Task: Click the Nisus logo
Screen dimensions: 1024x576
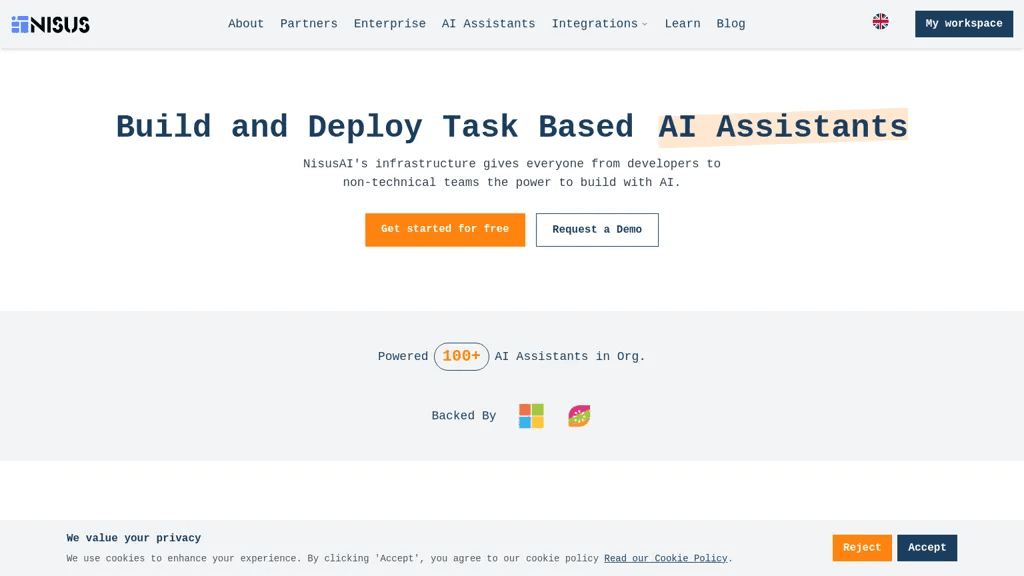Action: pos(50,24)
